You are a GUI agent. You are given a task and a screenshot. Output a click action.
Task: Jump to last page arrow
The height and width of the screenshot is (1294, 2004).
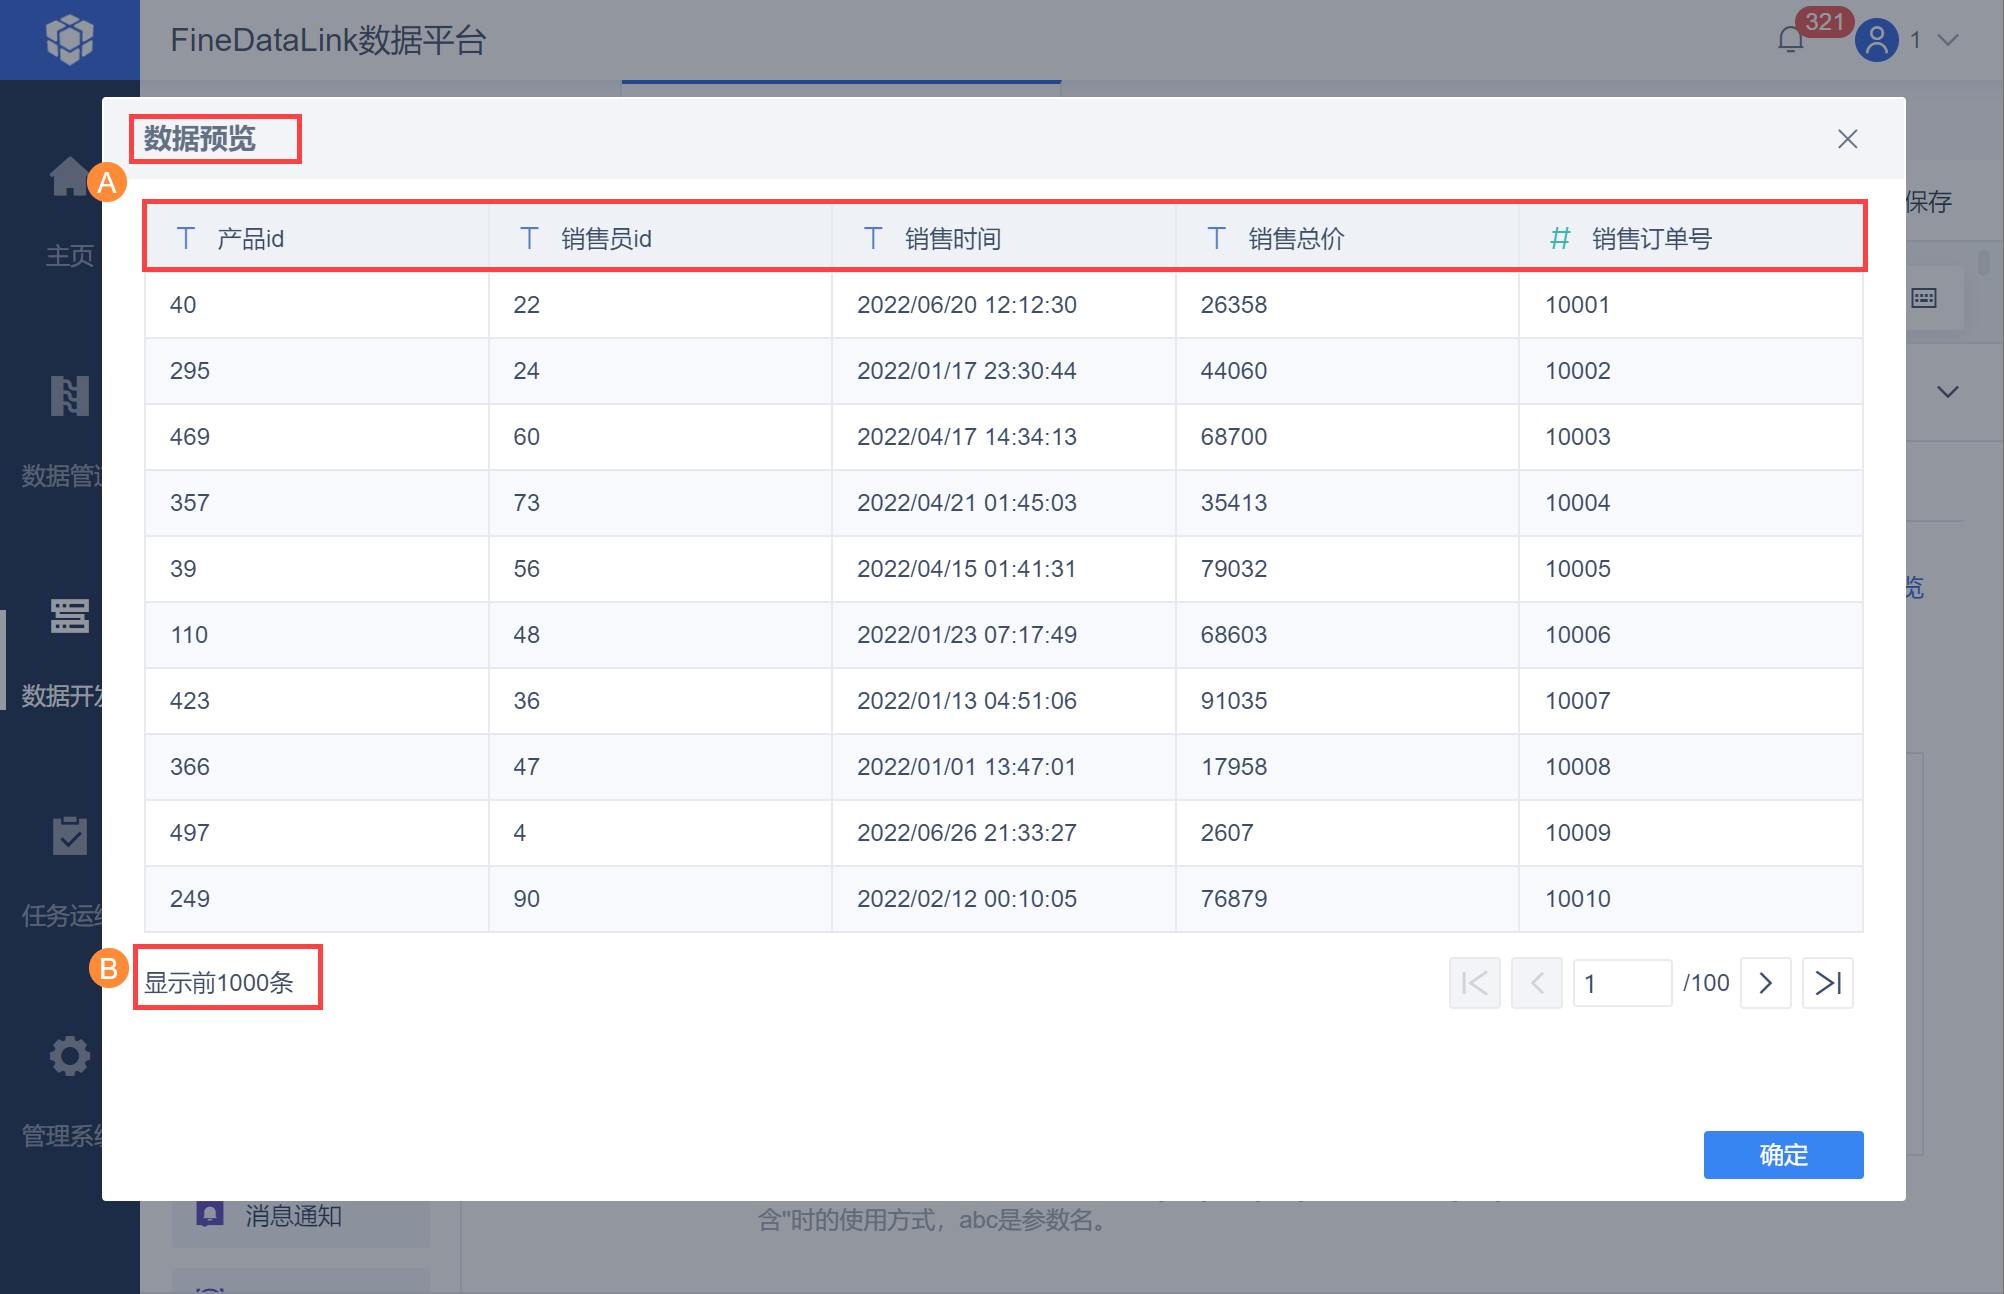coord(1827,983)
